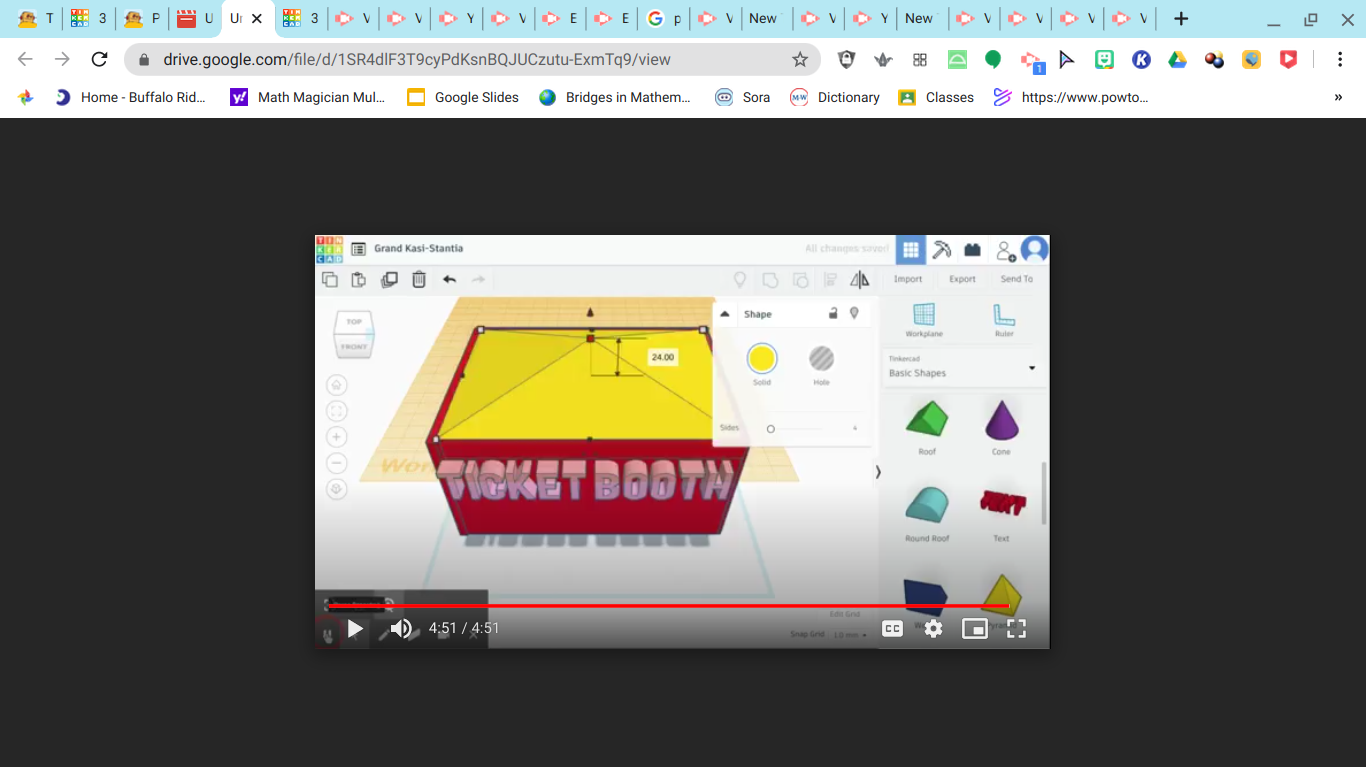This screenshot has height=768, width=1366.
Task: Open the Math Magician Mul... bookmark
Action: (x=308, y=97)
